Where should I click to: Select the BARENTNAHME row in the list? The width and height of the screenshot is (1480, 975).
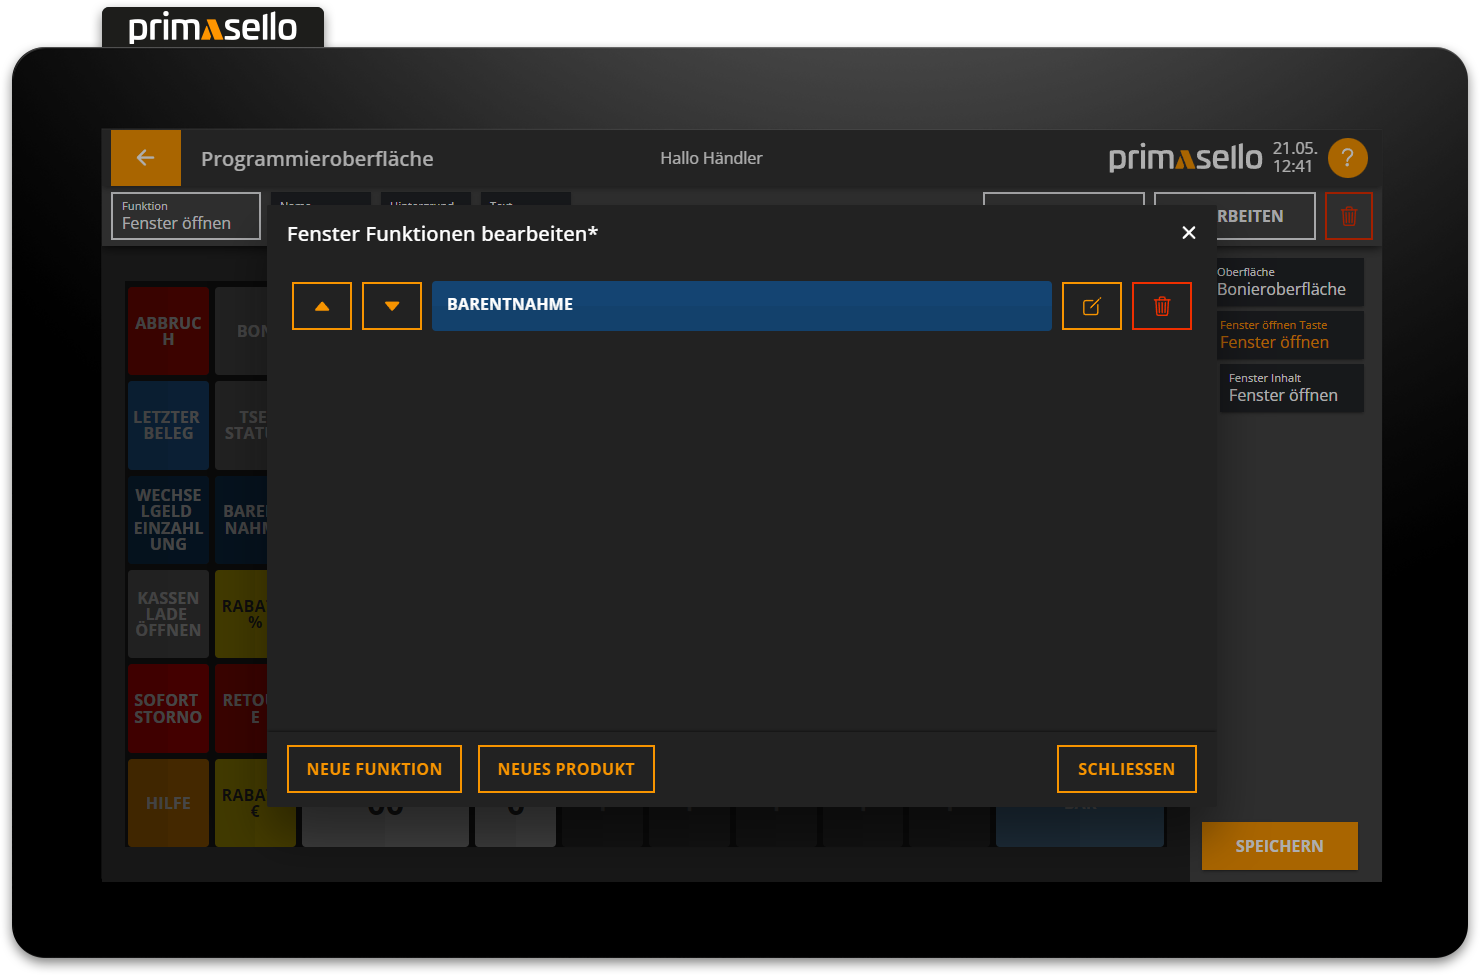tap(741, 306)
